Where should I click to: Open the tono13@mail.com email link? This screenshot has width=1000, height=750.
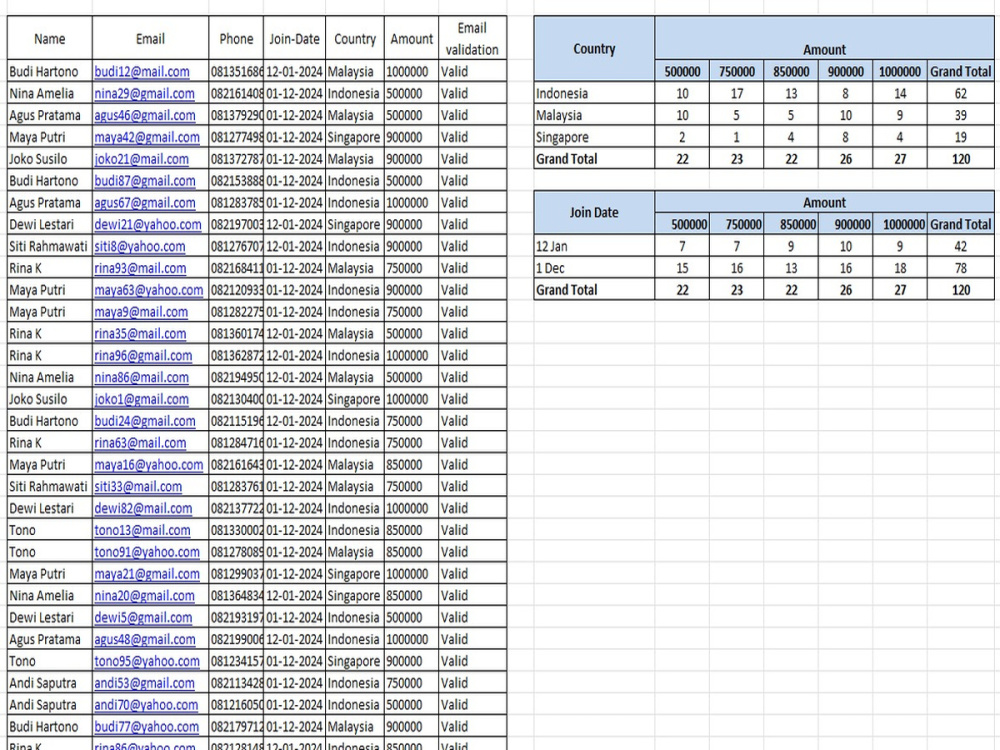click(142, 530)
